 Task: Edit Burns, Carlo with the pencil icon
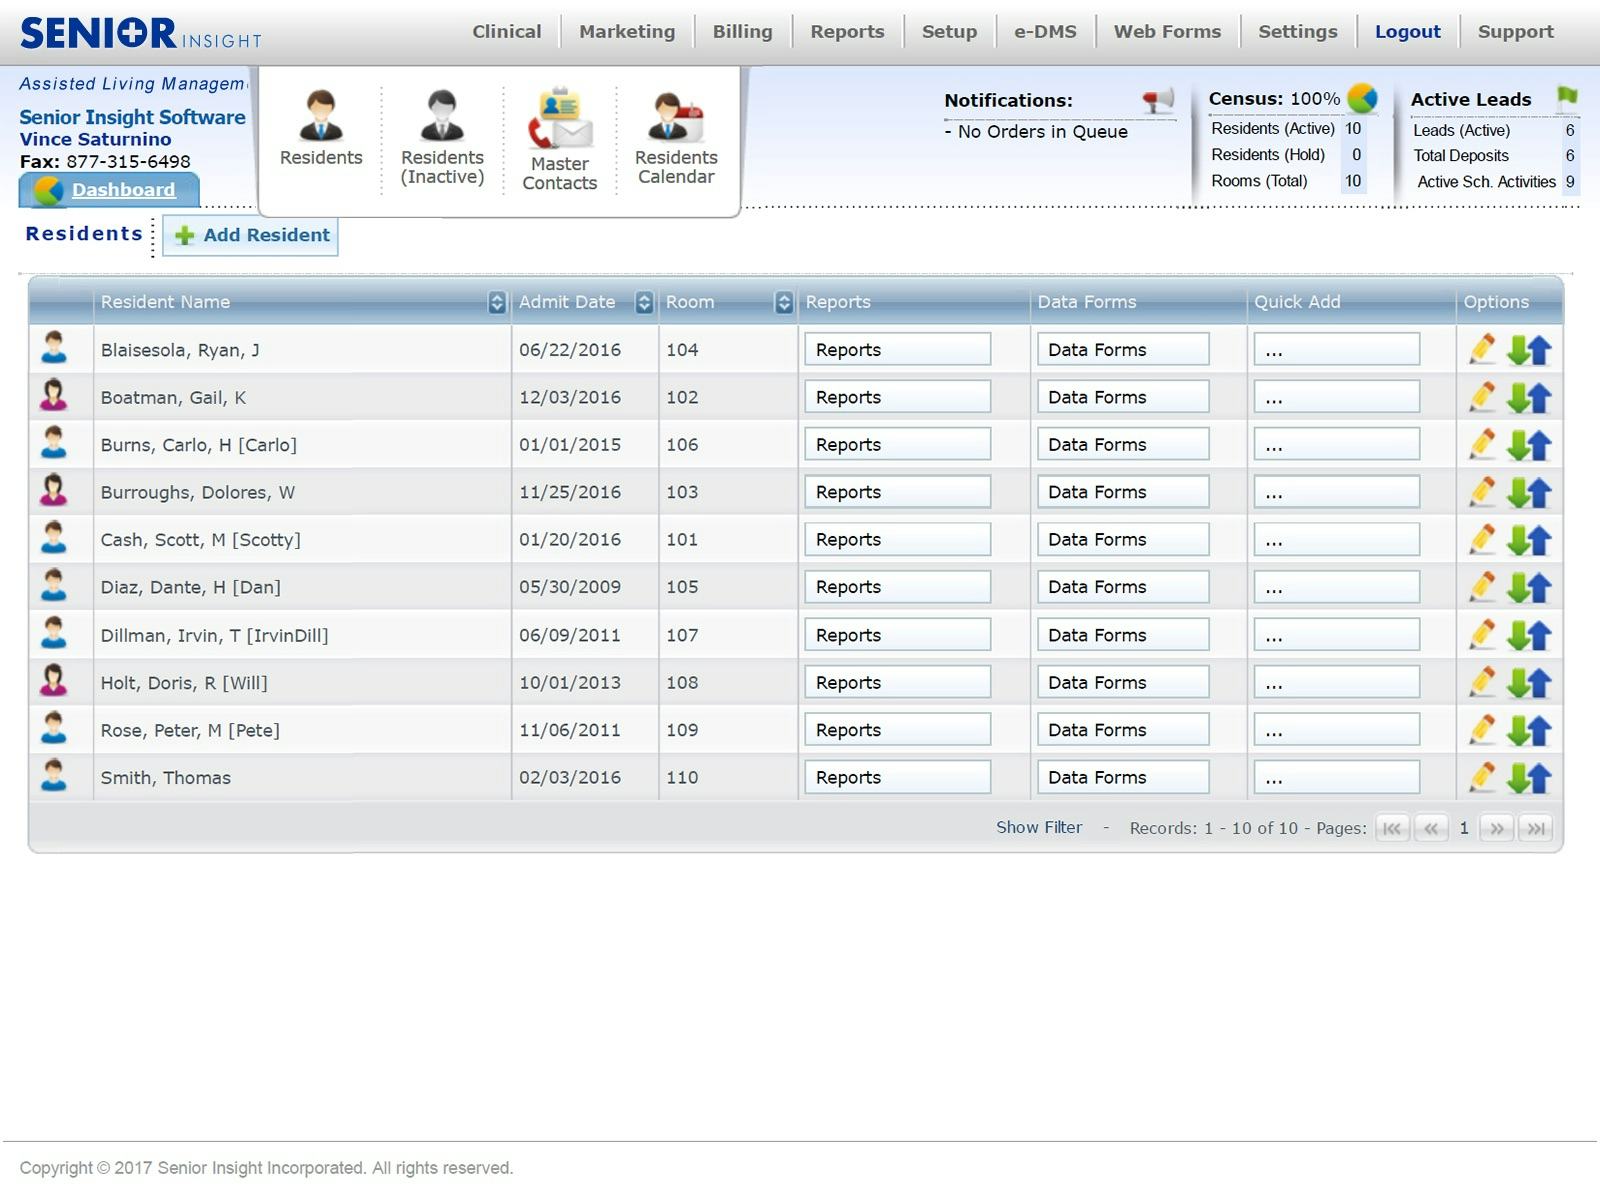pos(1480,443)
